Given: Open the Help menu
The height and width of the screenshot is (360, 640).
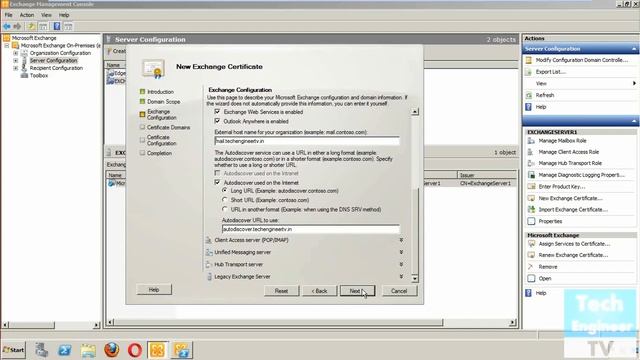Looking at the screenshot, I should pos(64,15).
